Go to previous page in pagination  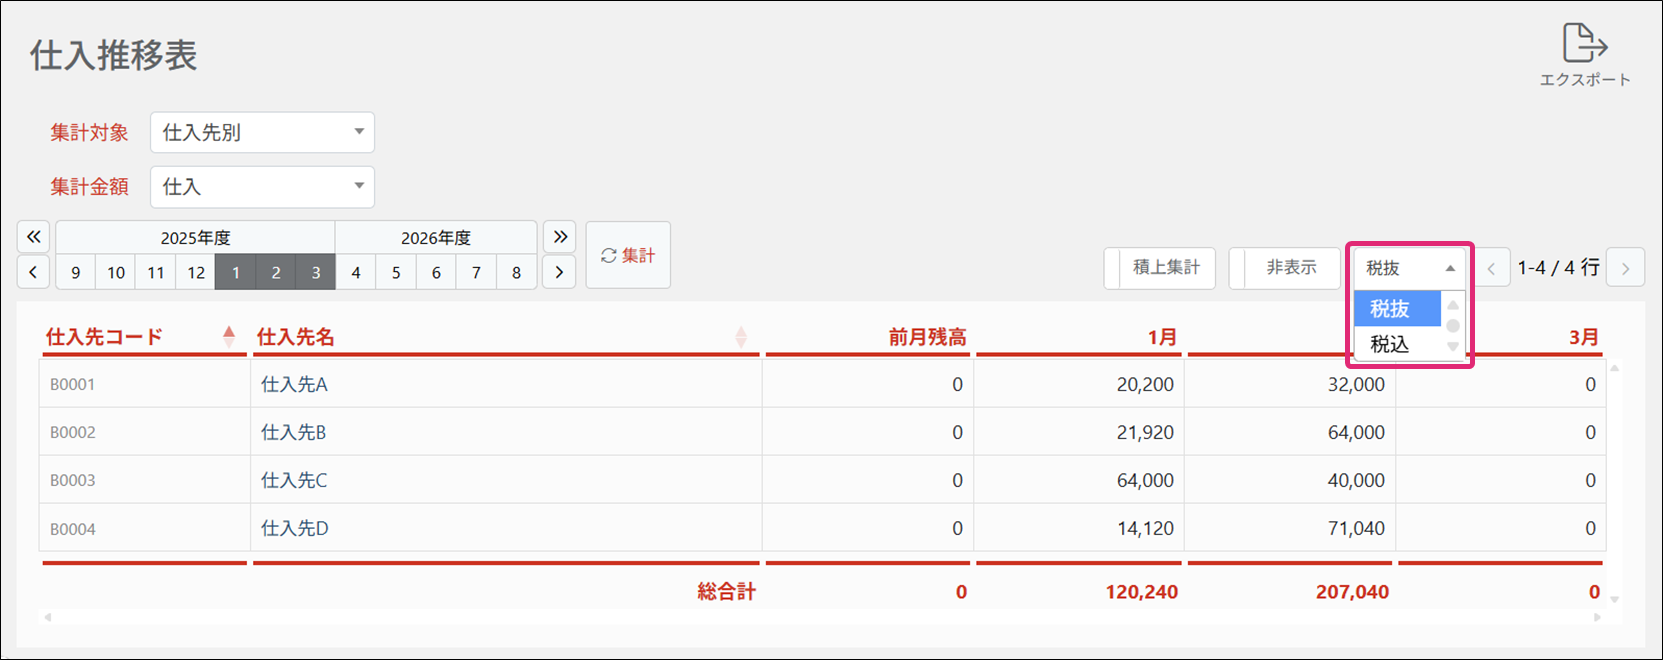click(1491, 268)
